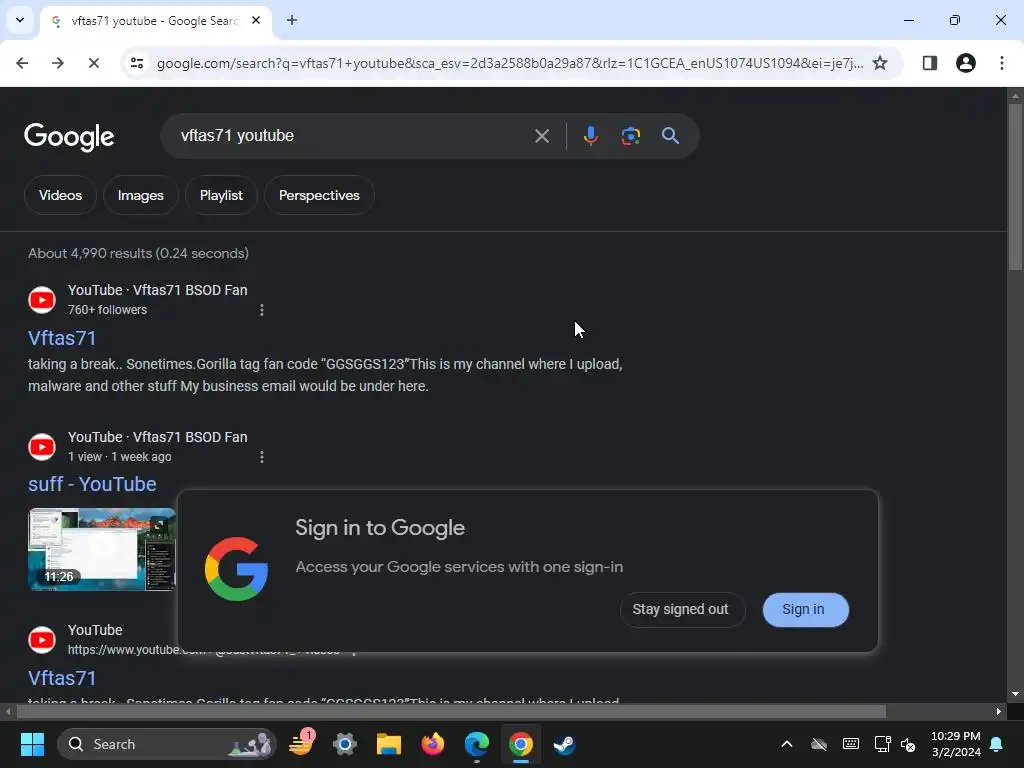Select 'About 4,990 results' text
Image resolution: width=1024 pixels, height=768 pixels.
click(x=89, y=253)
